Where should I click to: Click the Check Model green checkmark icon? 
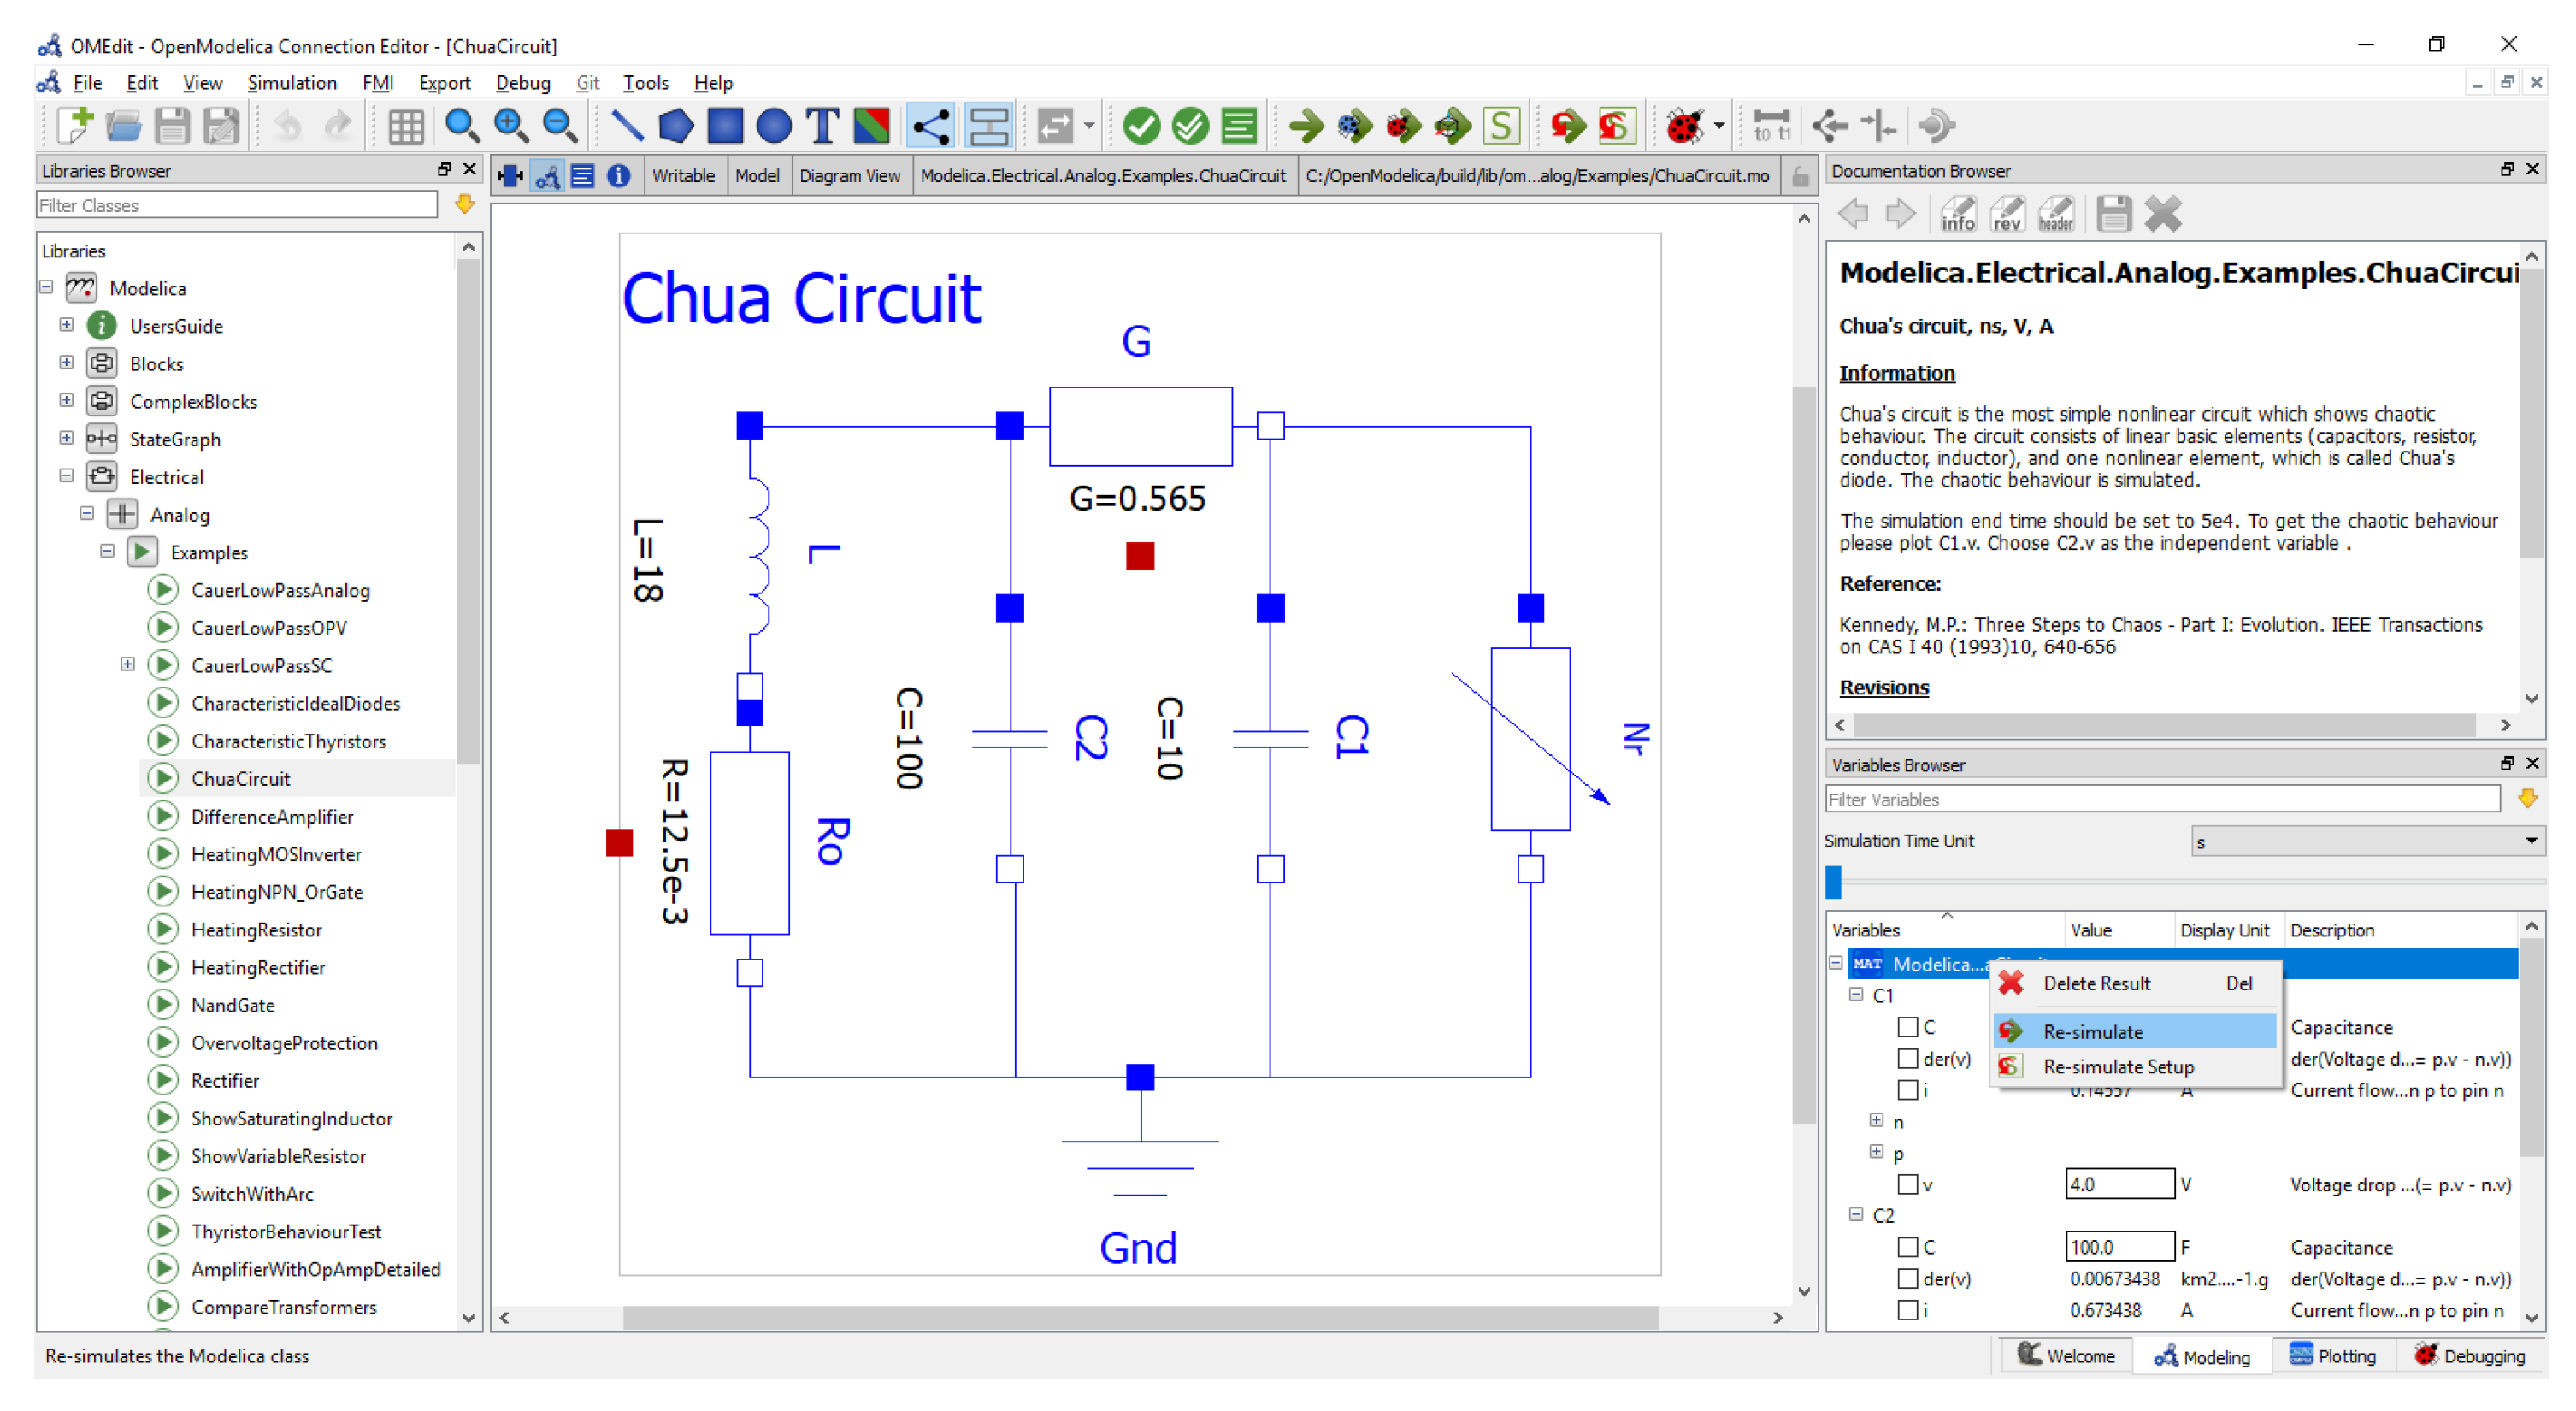tap(1141, 126)
